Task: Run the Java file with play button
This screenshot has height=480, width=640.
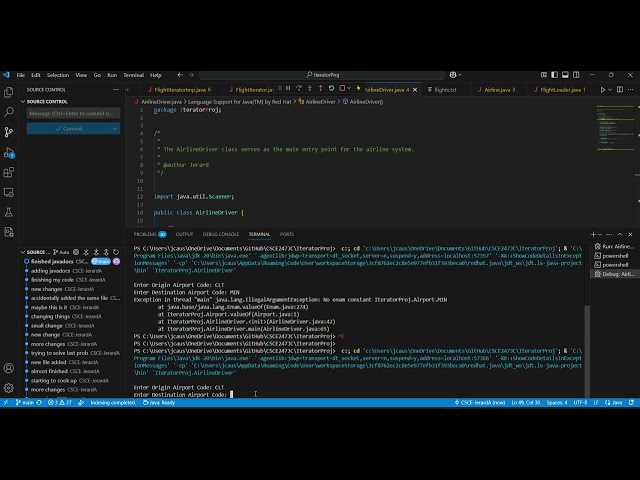Action: point(602,89)
